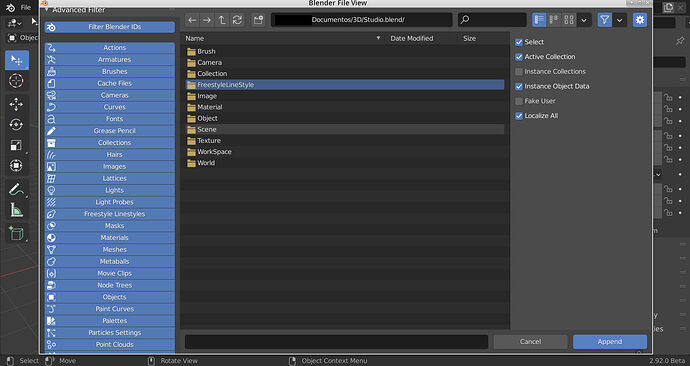Image resolution: width=690 pixels, height=366 pixels.
Task: Toggle Curves filter
Action: coord(110,107)
